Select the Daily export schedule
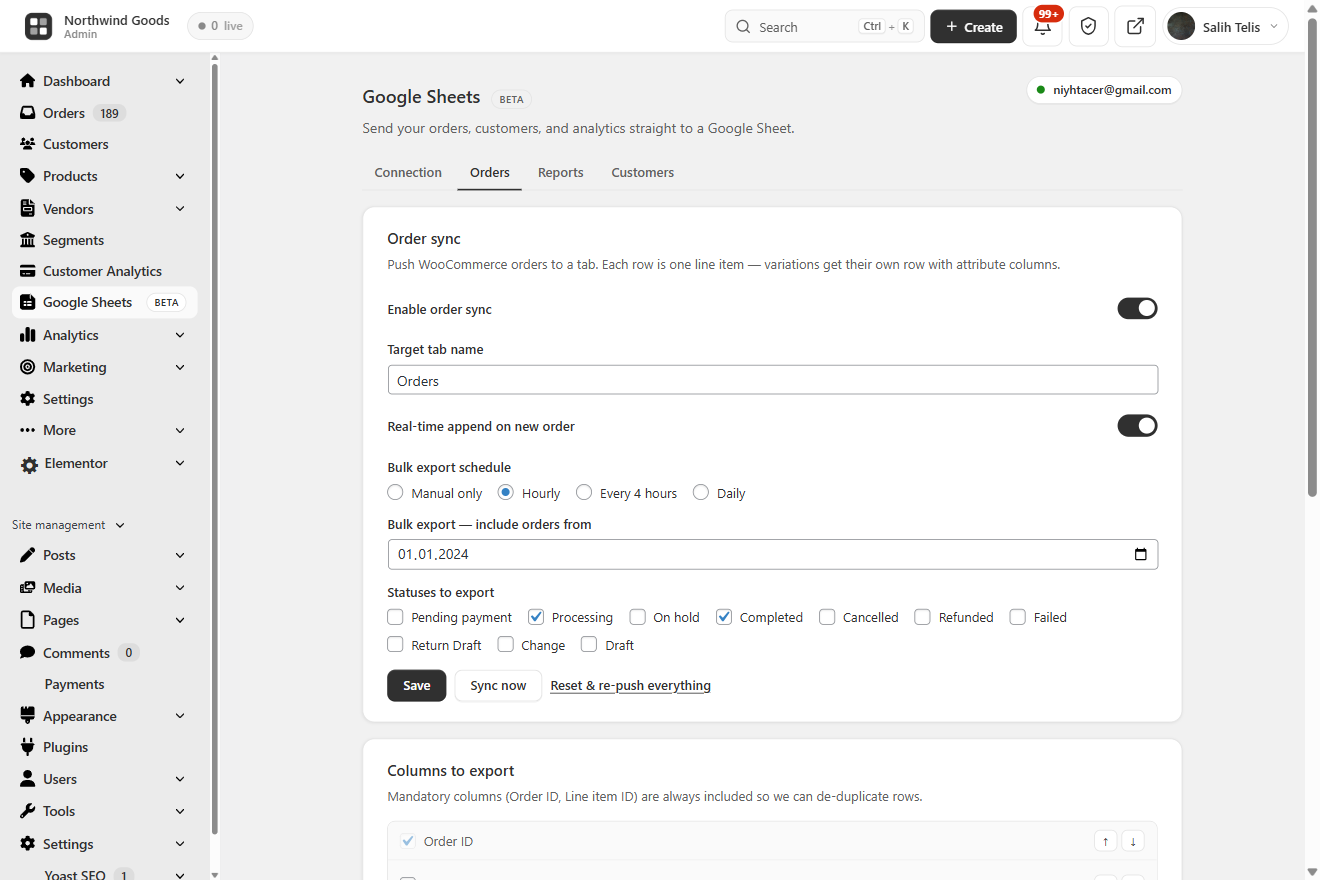The height and width of the screenshot is (880, 1320). (701, 492)
